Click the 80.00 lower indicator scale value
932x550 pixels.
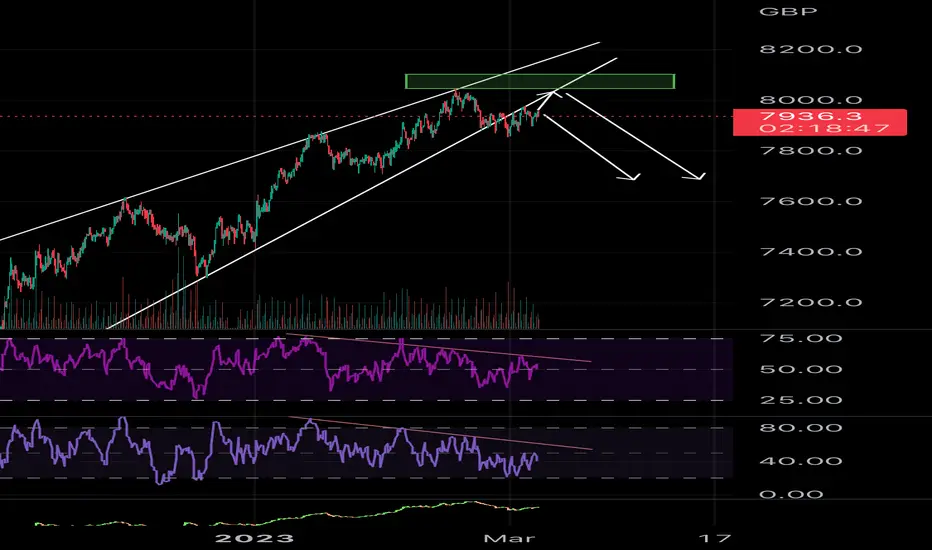coord(801,428)
